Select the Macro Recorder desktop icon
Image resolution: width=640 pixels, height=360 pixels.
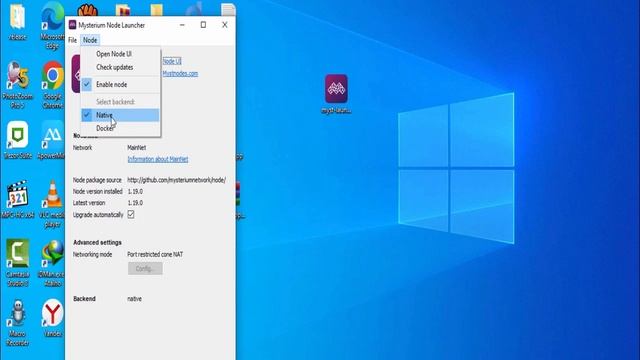(18, 322)
